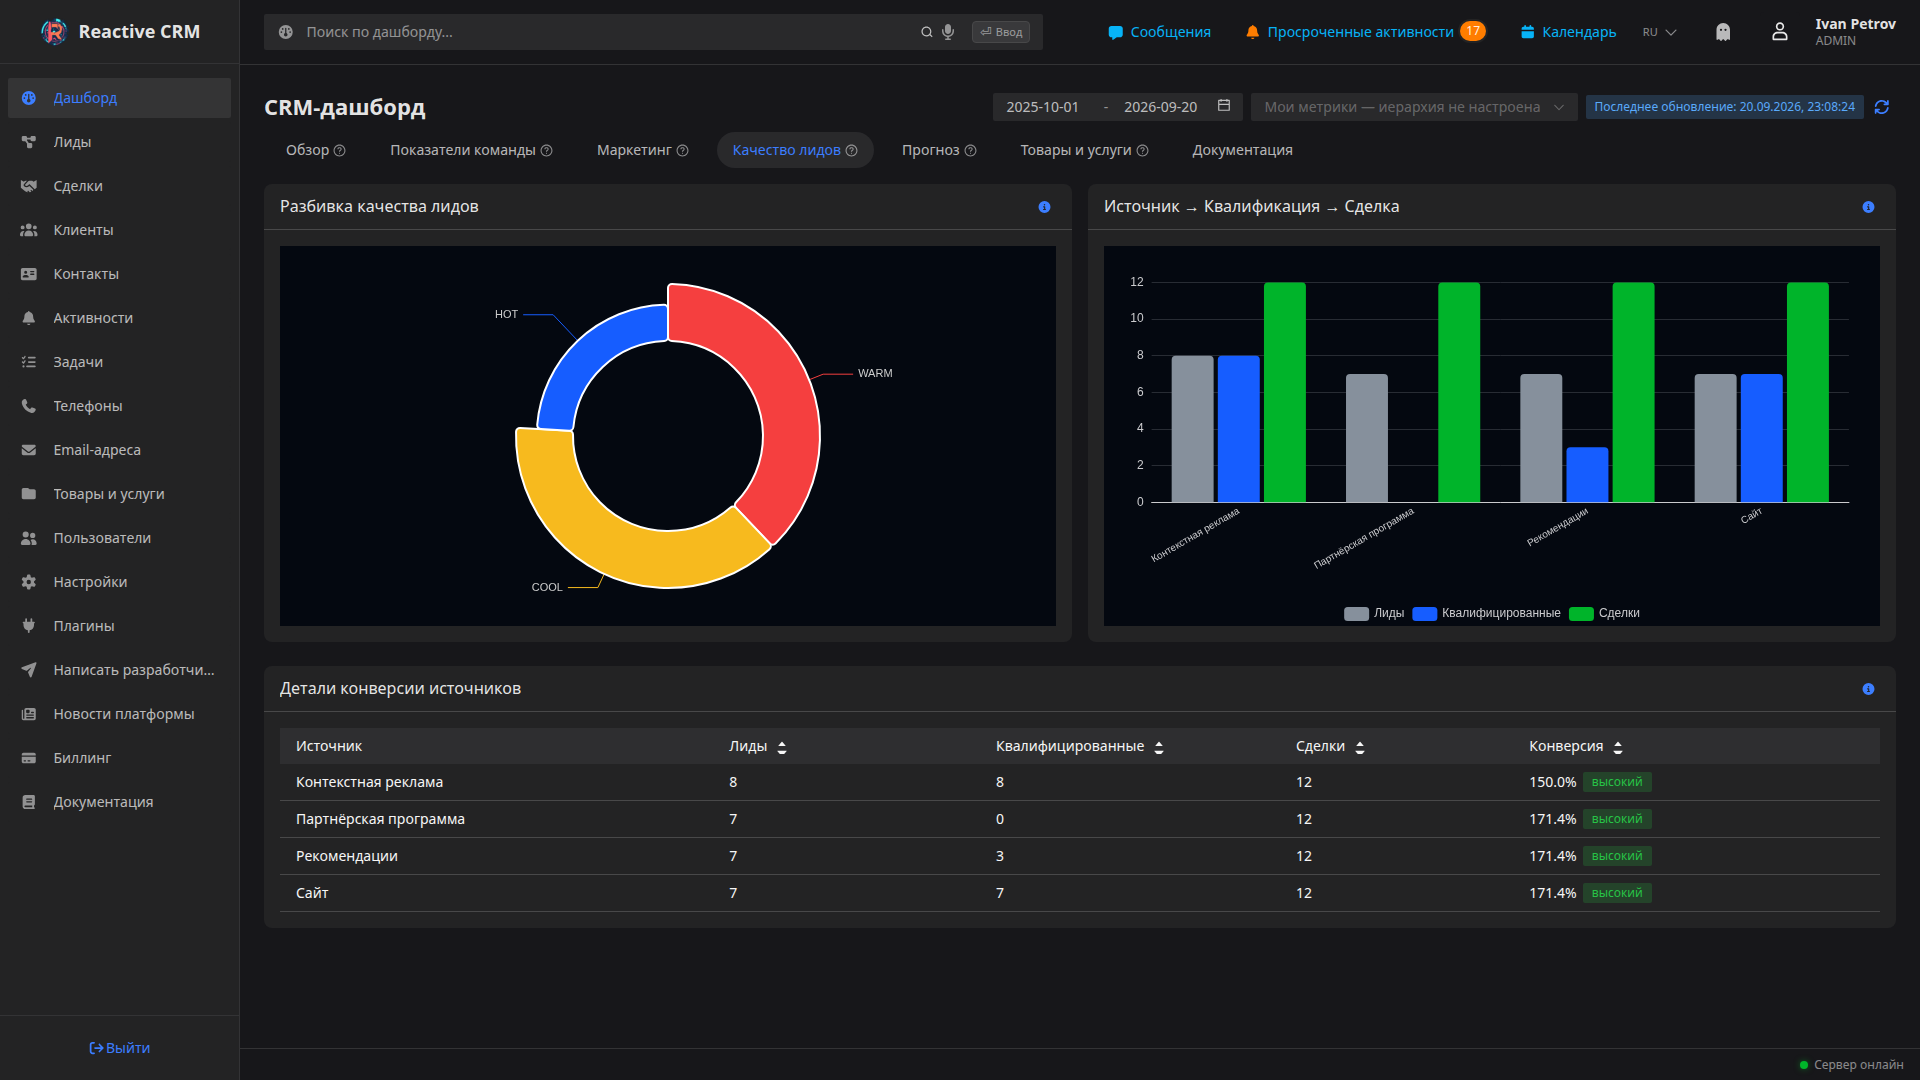Sort table by Сделки column
Screen dimensions: 1920x1080
(x=1360, y=747)
